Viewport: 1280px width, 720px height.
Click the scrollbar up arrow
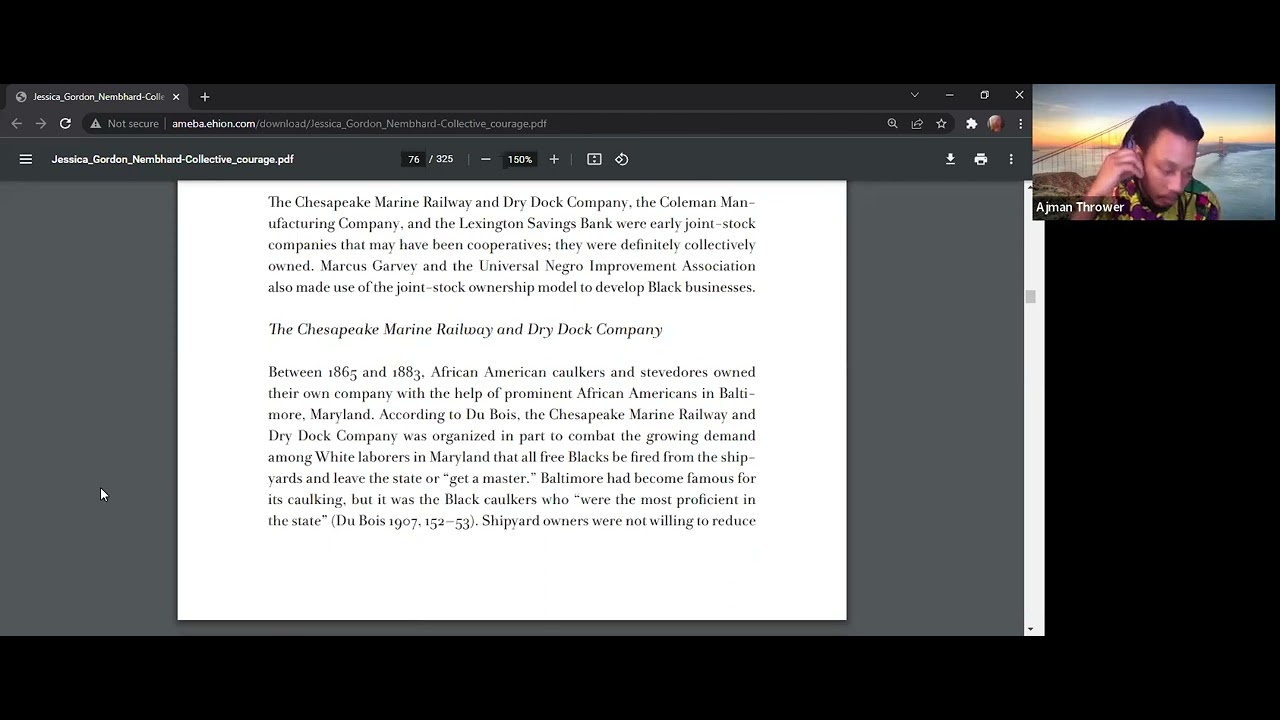[x=1030, y=187]
